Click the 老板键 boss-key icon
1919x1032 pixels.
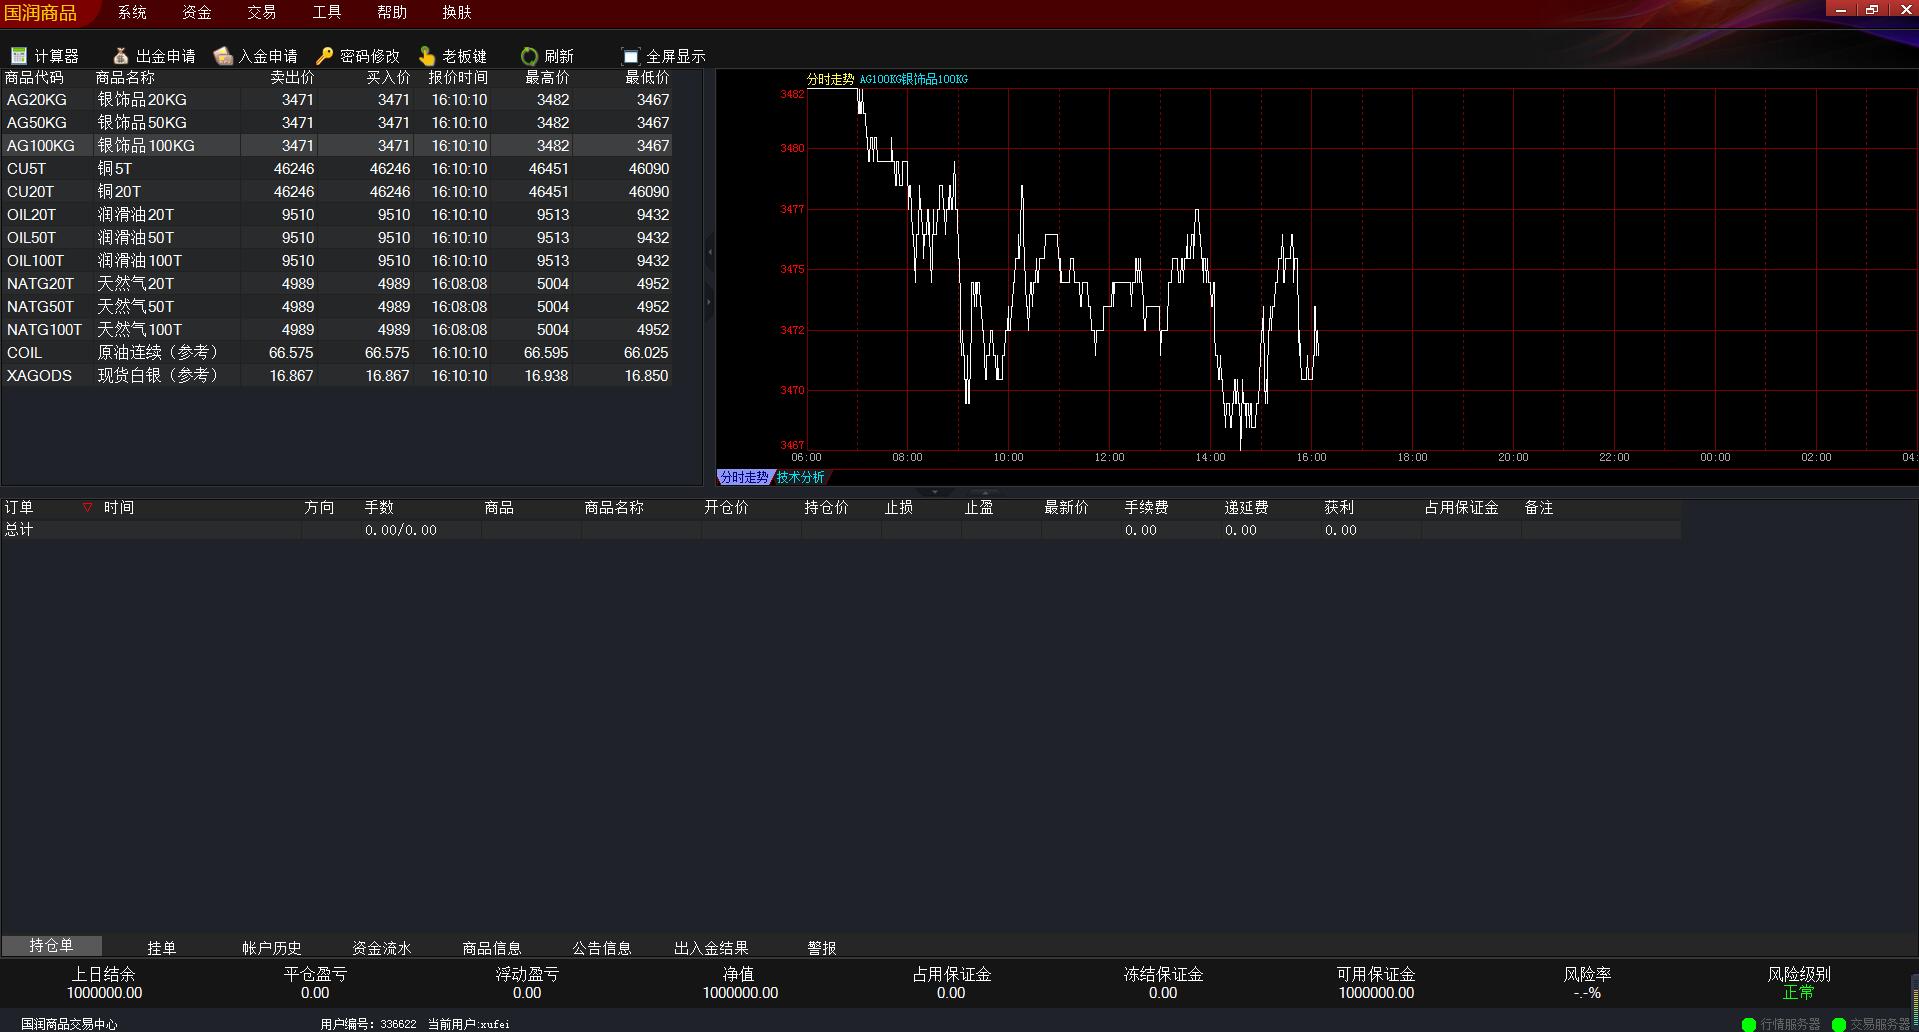tap(427, 56)
